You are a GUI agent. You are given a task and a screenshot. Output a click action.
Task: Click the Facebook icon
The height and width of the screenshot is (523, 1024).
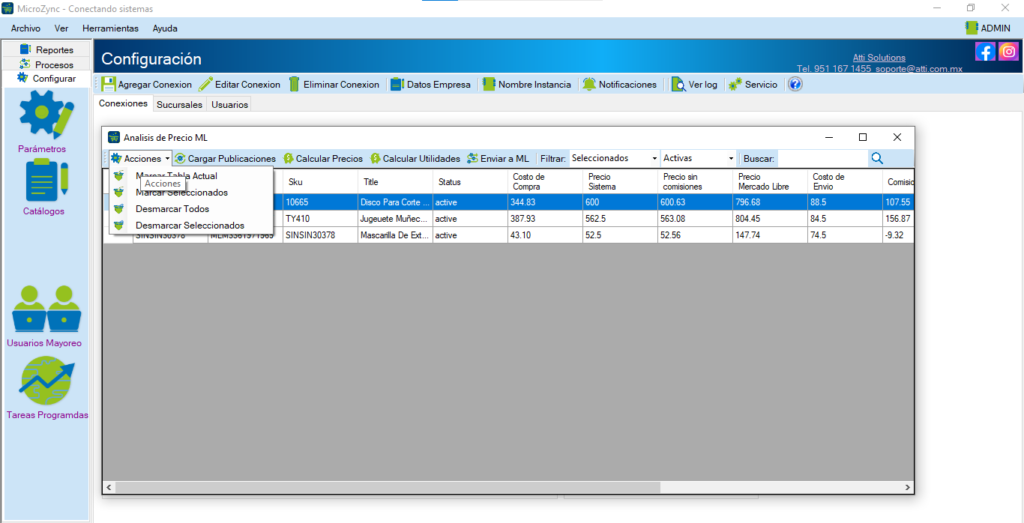pyautogui.click(x=985, y=52)
